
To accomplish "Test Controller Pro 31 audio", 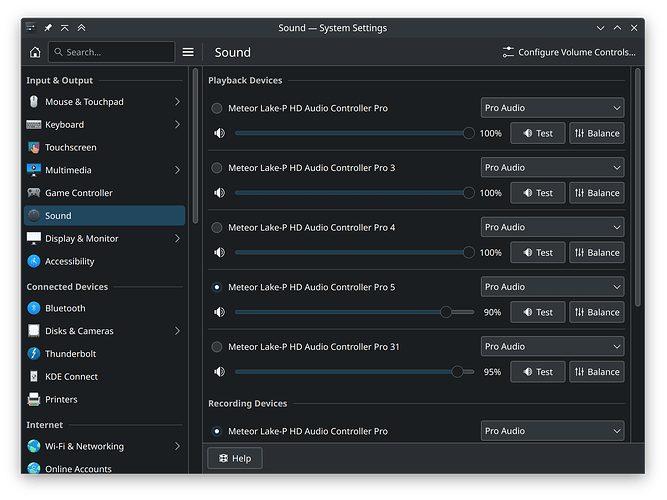I will point(538,372).
